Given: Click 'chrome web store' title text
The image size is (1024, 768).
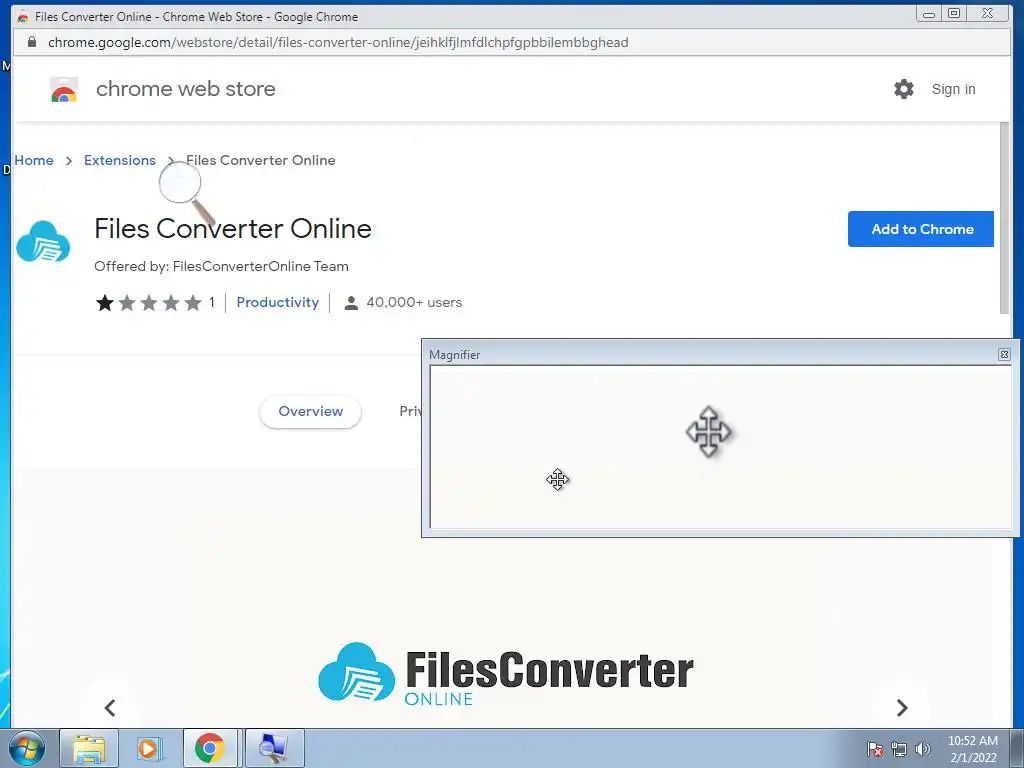Looking at the screenshot, I should tap(185, 89).
